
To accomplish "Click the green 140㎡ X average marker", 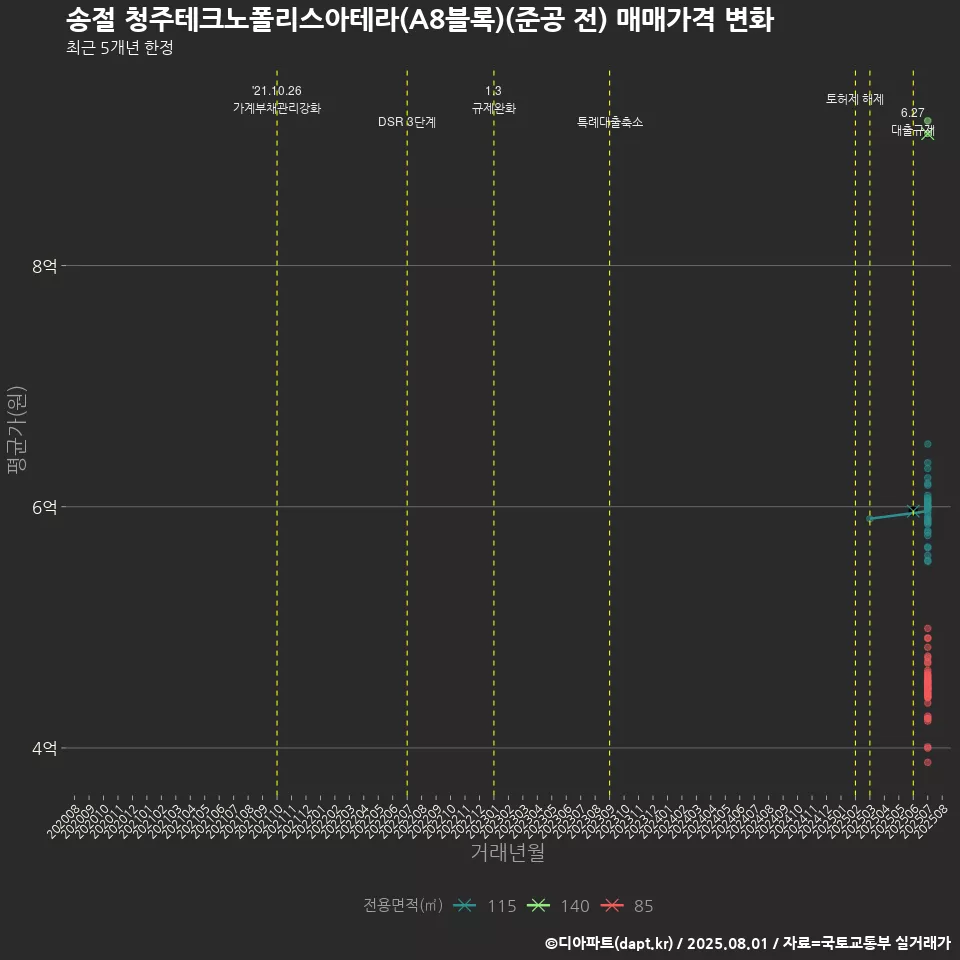I will tap(928, 133).
